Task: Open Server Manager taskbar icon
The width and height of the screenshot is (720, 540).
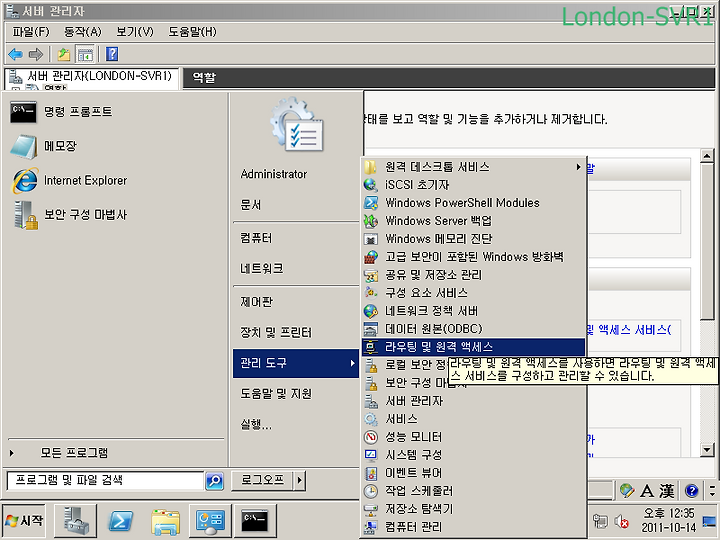Action: tap(76, 521)
